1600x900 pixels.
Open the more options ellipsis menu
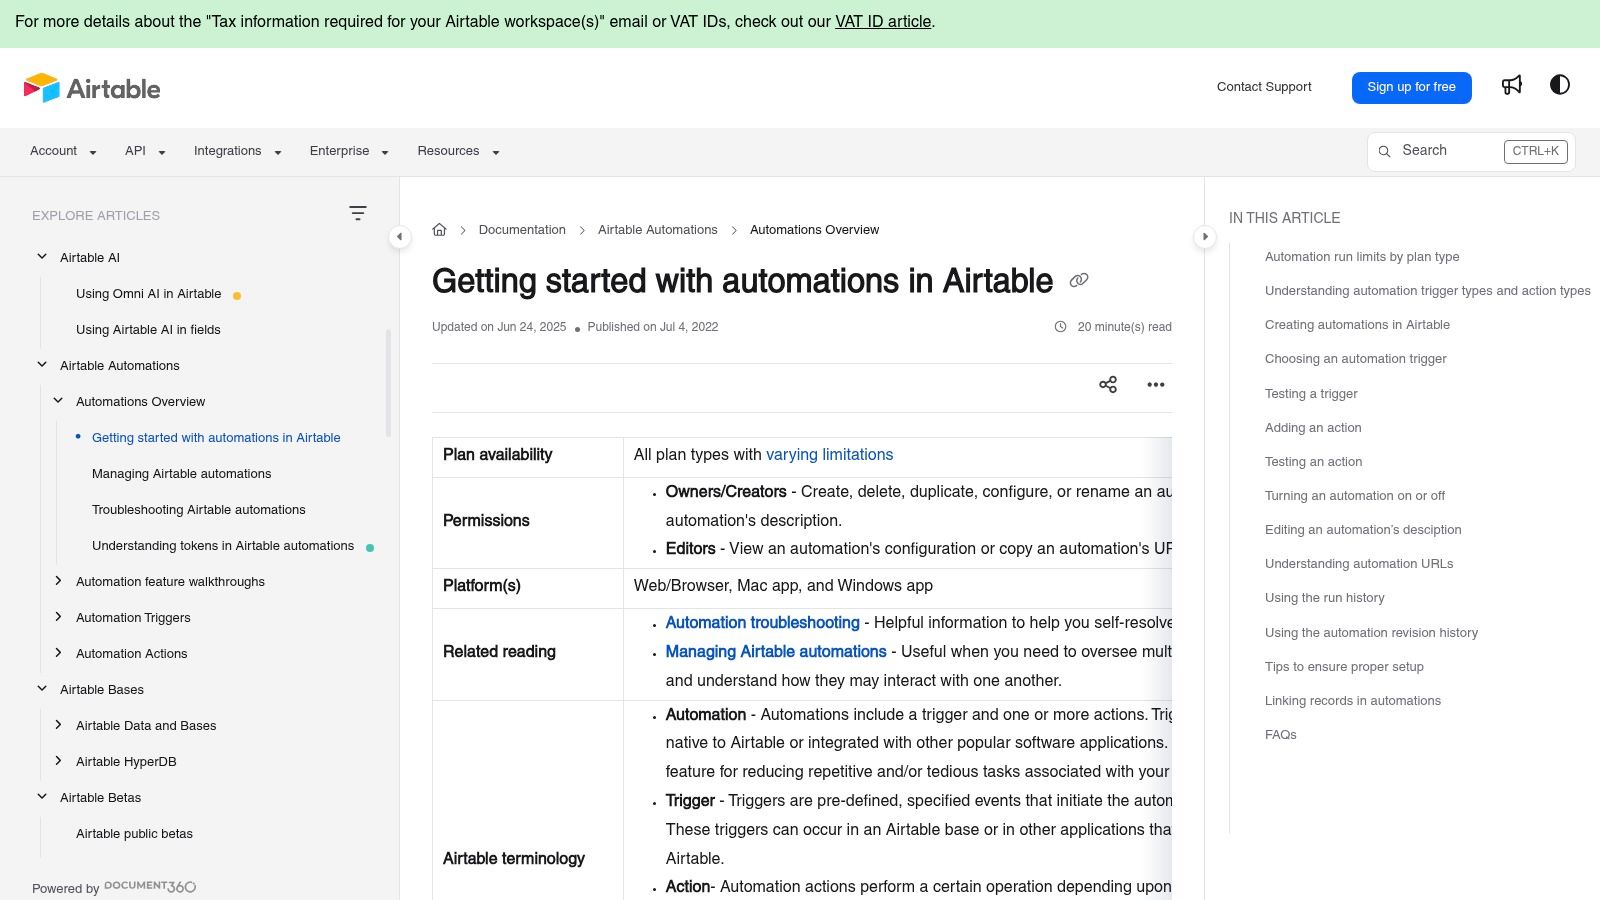coord(1156,384)
